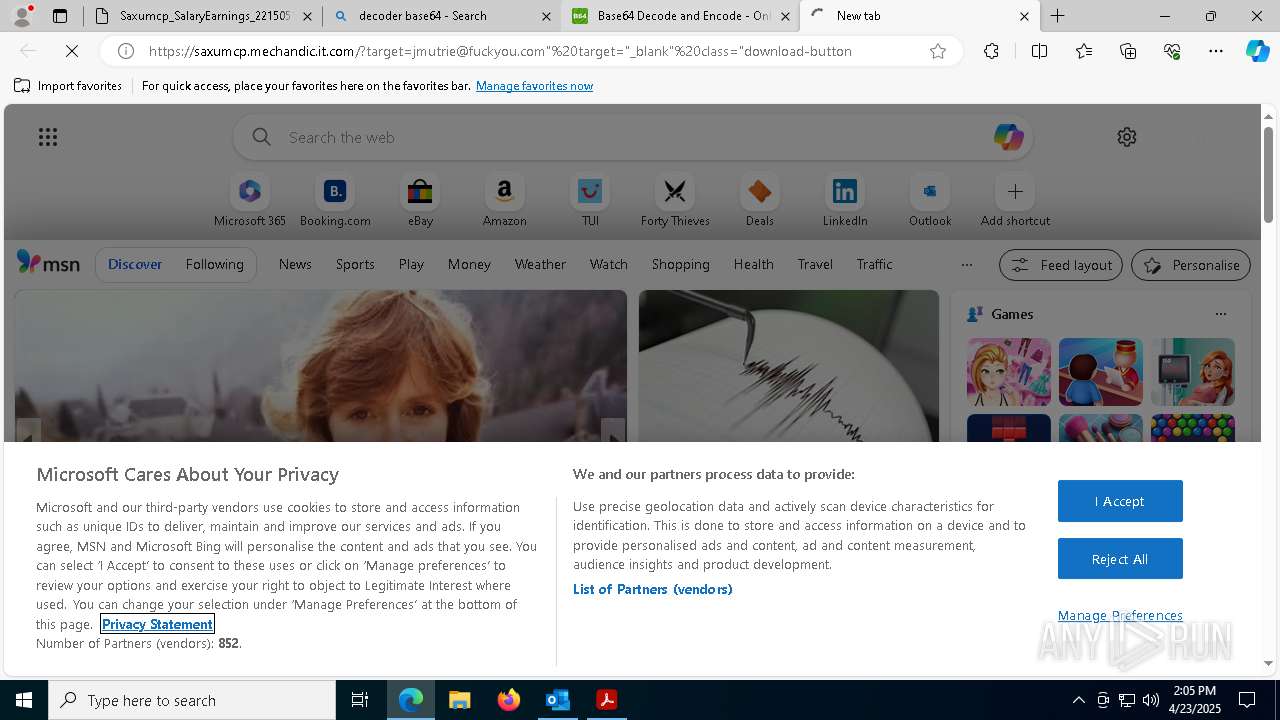The height and width of the screenshot is (720, 1280).
Task: Open the apps grid launcher
Action: 48,137
